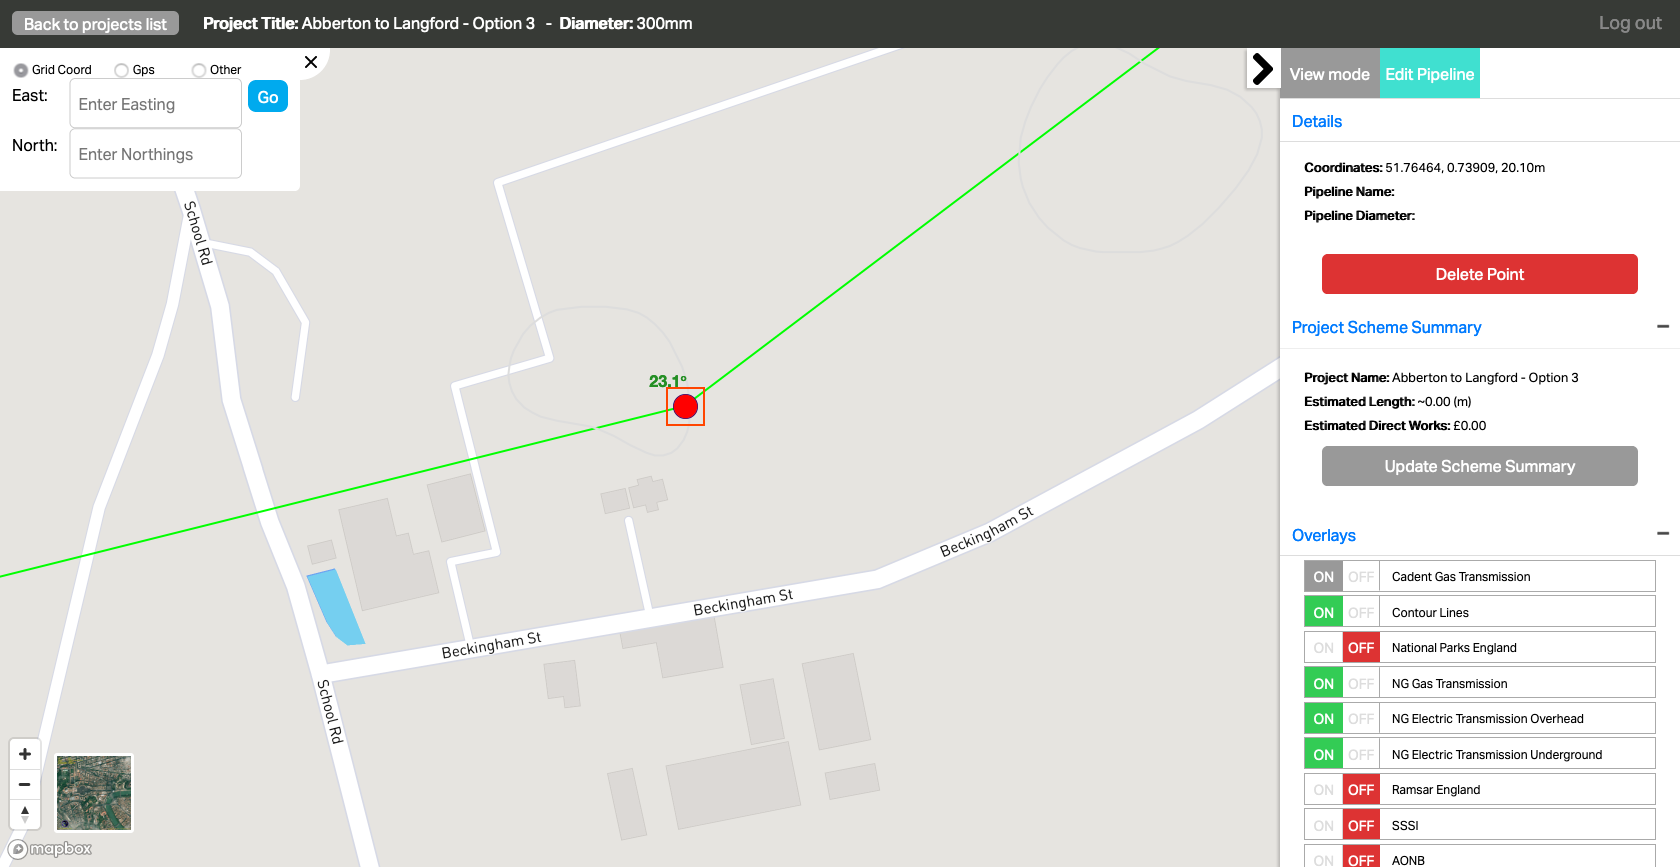Focus the Enter Easting input field

coord(156,104)
